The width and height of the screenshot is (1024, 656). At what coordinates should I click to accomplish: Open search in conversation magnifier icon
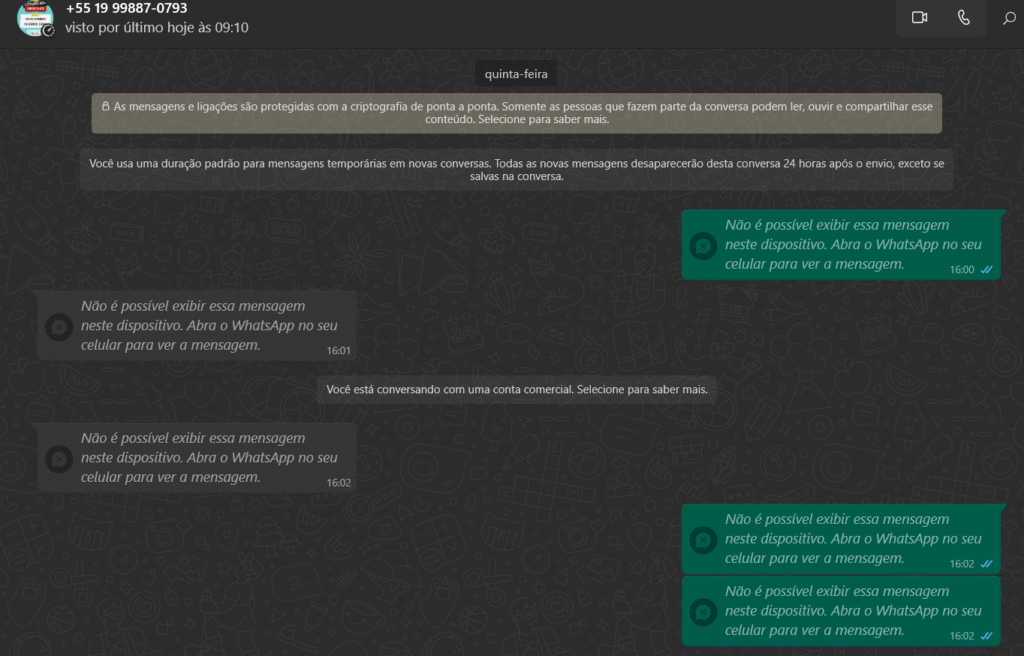[1009, 18]
